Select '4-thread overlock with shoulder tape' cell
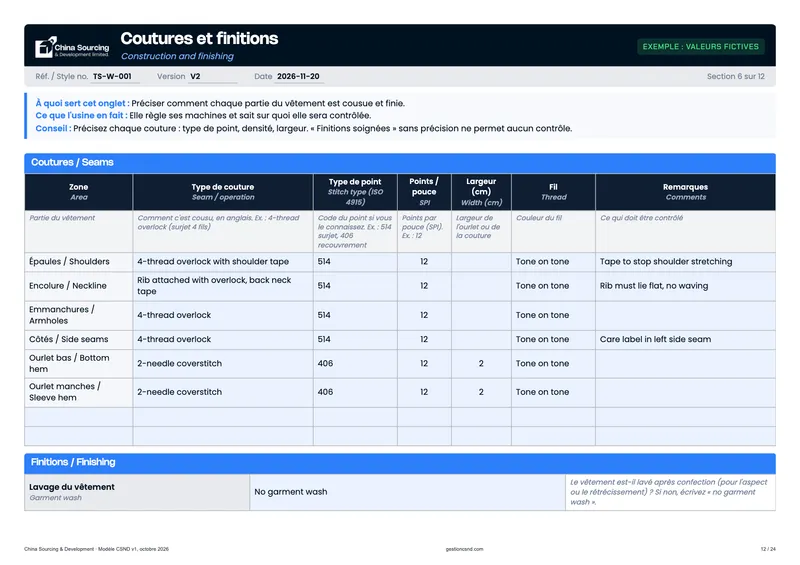 223,262
